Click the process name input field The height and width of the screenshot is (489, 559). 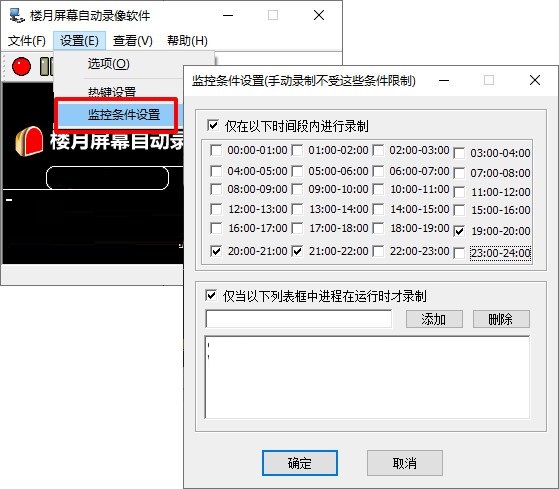click(299, 319)
